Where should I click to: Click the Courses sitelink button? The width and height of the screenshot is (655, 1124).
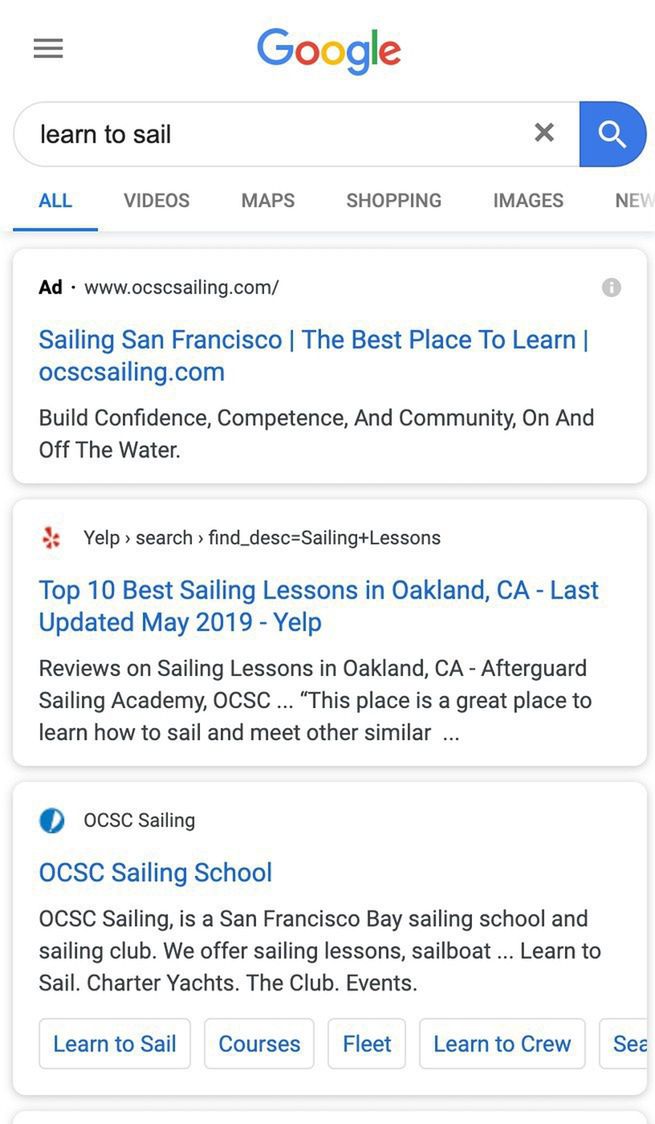(x=259, y=1044)
